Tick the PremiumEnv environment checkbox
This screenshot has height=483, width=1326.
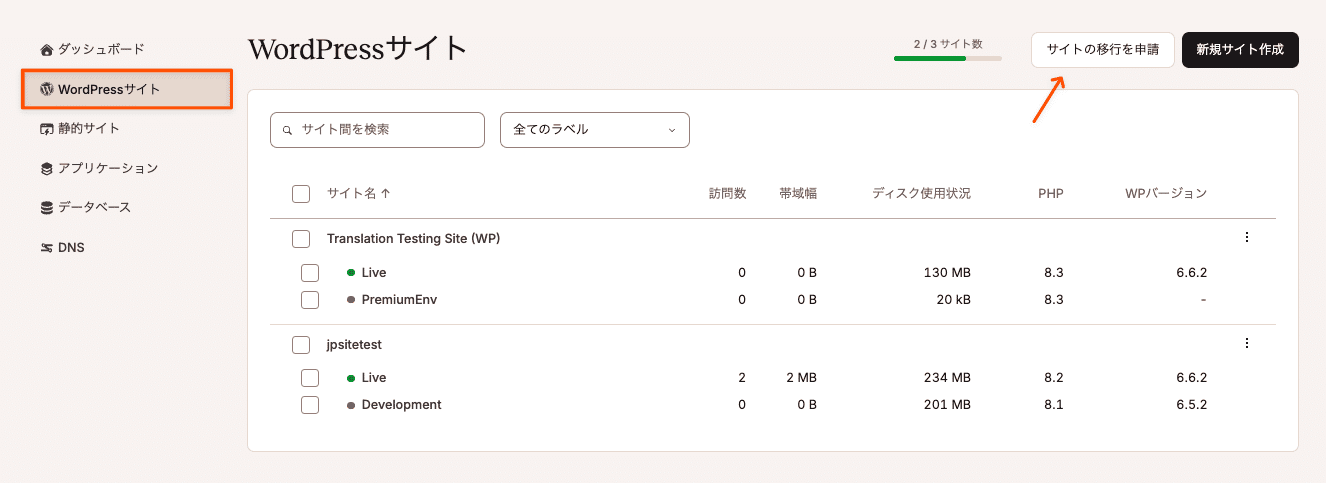[x=310, y=300]
